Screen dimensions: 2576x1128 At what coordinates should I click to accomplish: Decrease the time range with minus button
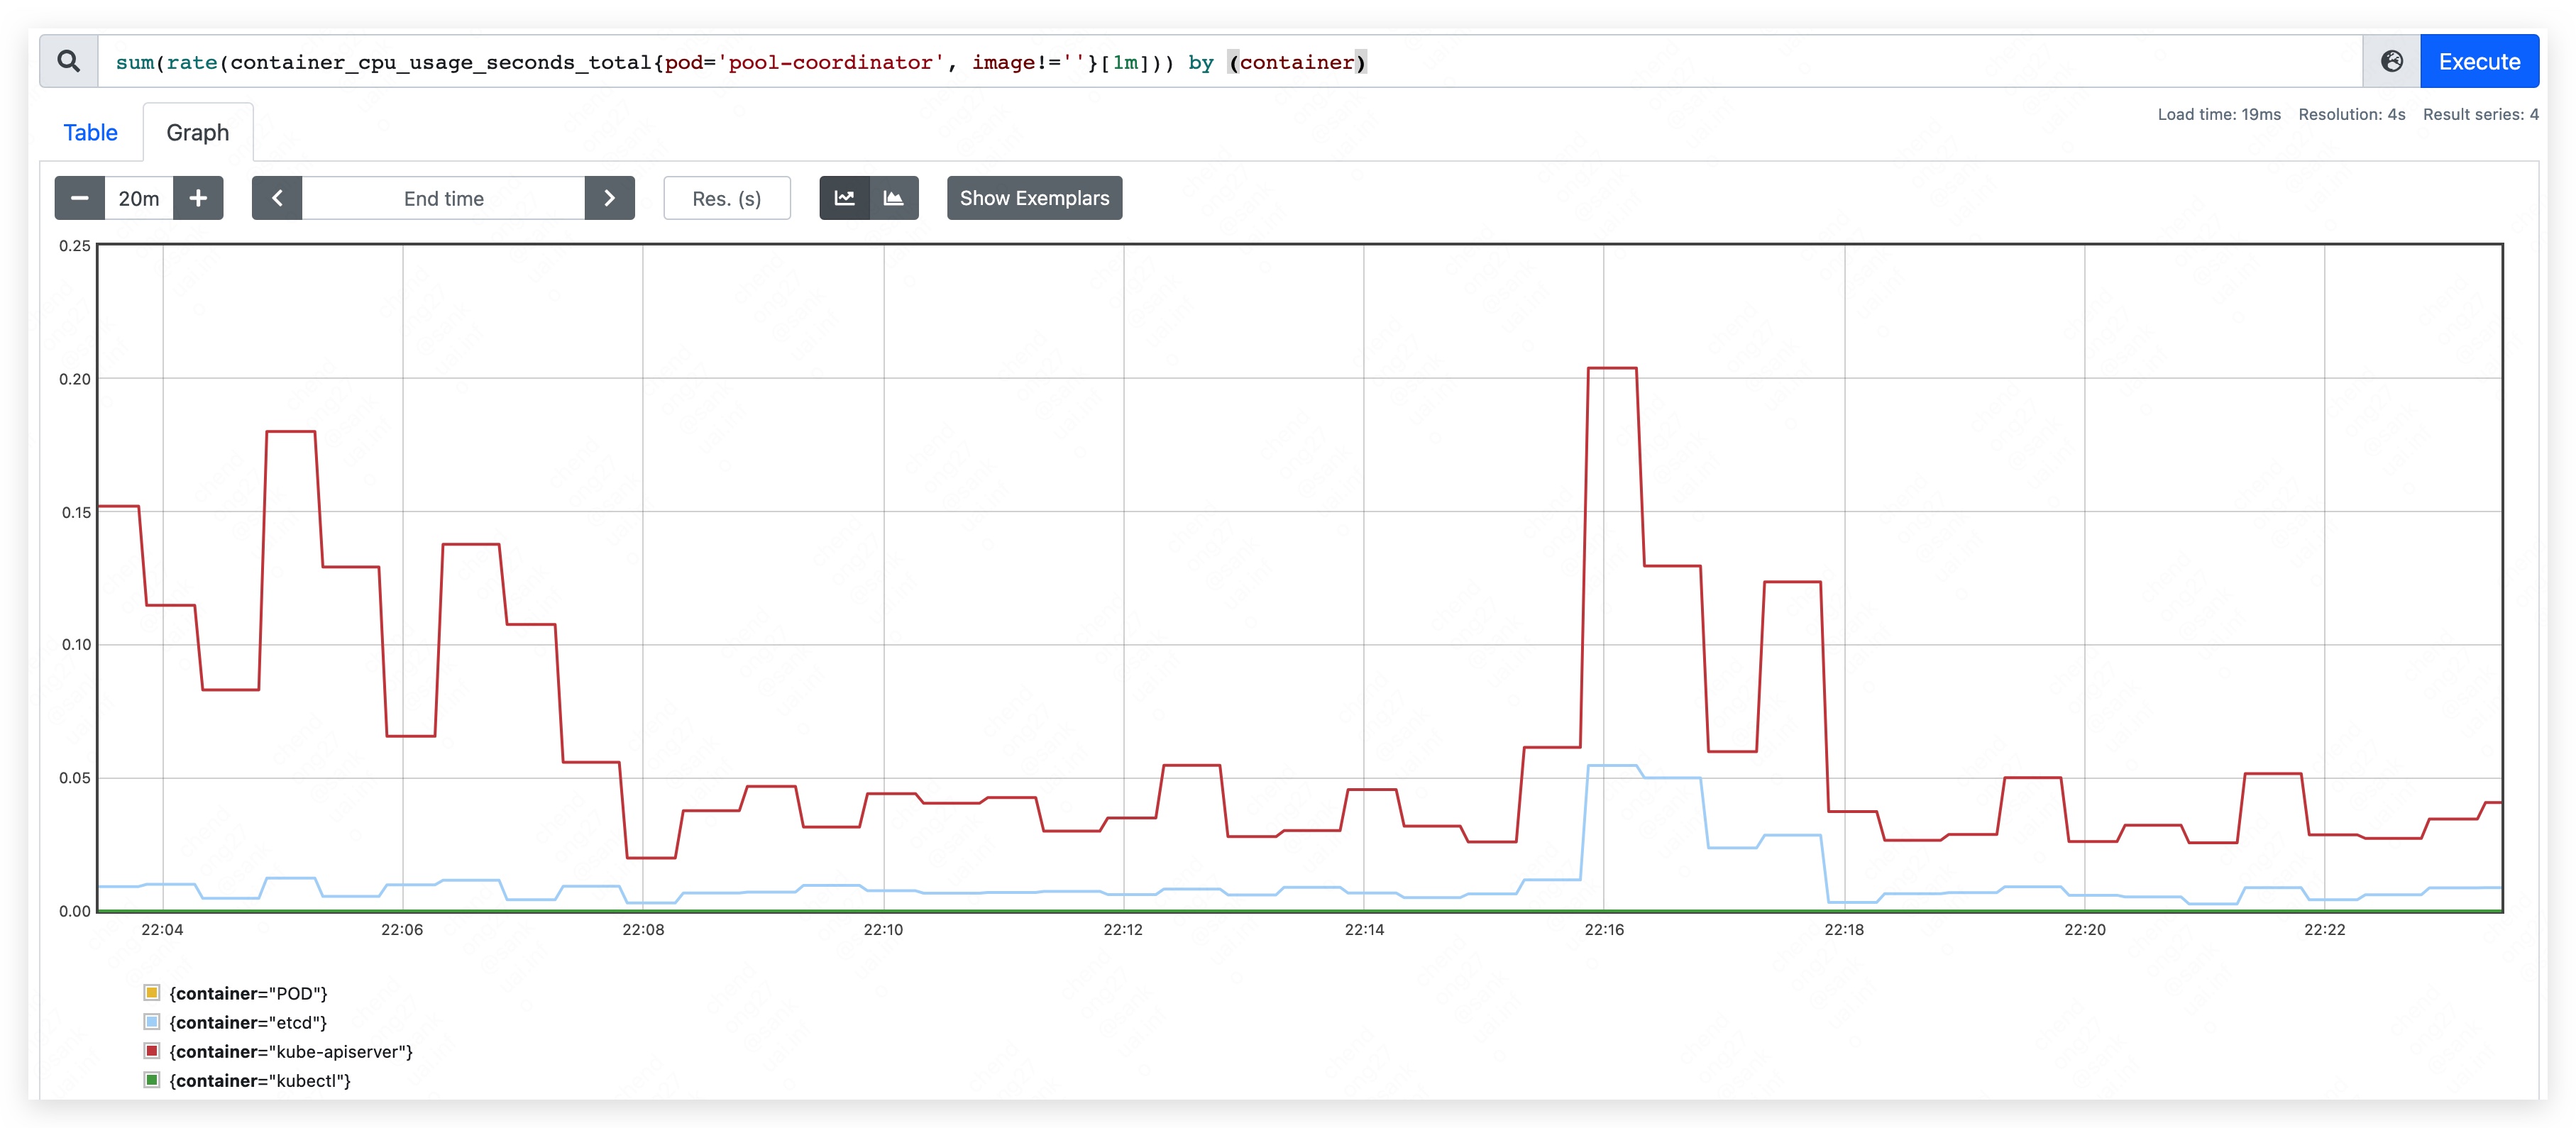pos(79,198)
